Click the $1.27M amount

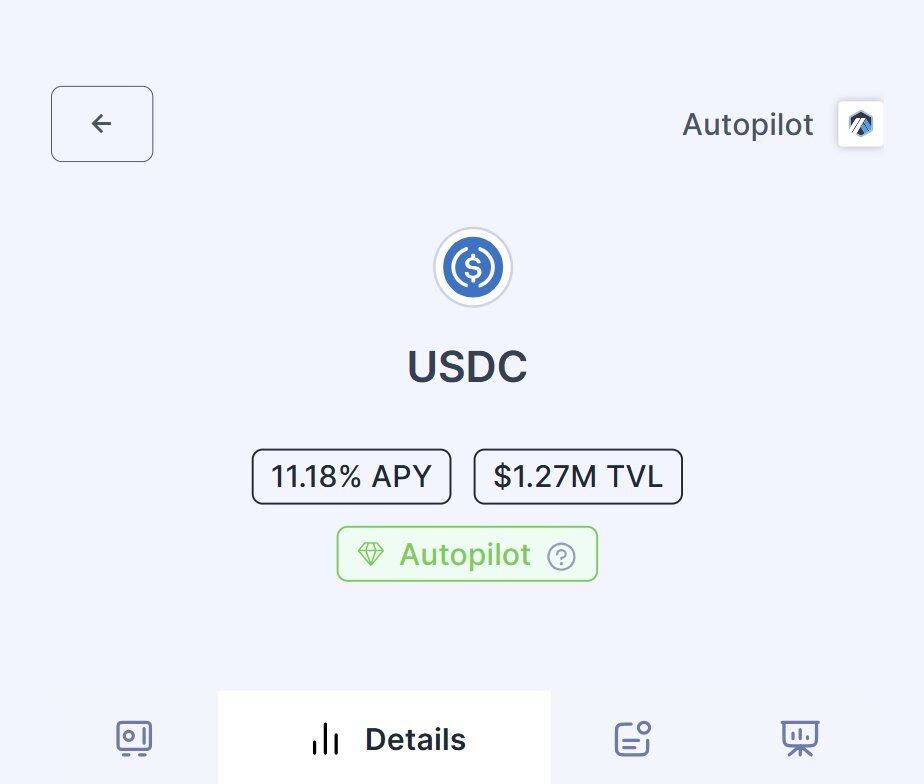543,477
